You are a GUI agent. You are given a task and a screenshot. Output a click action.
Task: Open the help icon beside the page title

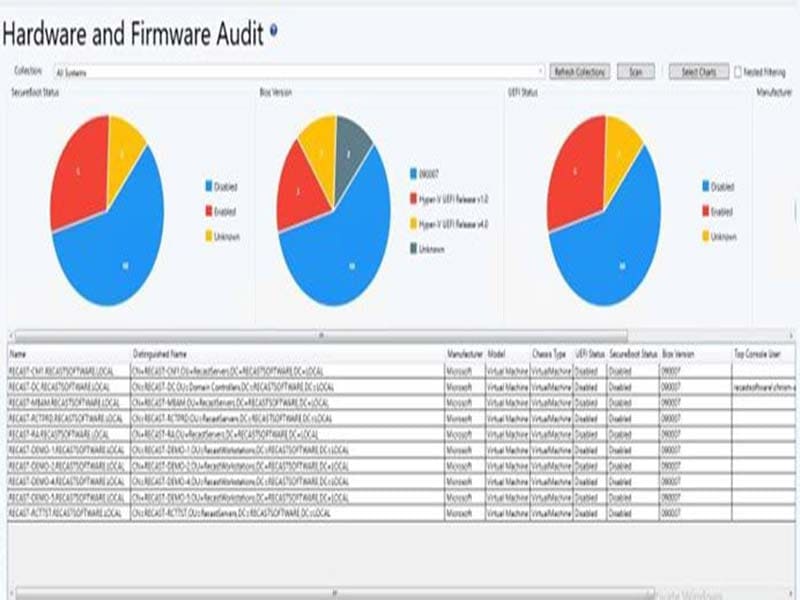(x=273, y=30)
